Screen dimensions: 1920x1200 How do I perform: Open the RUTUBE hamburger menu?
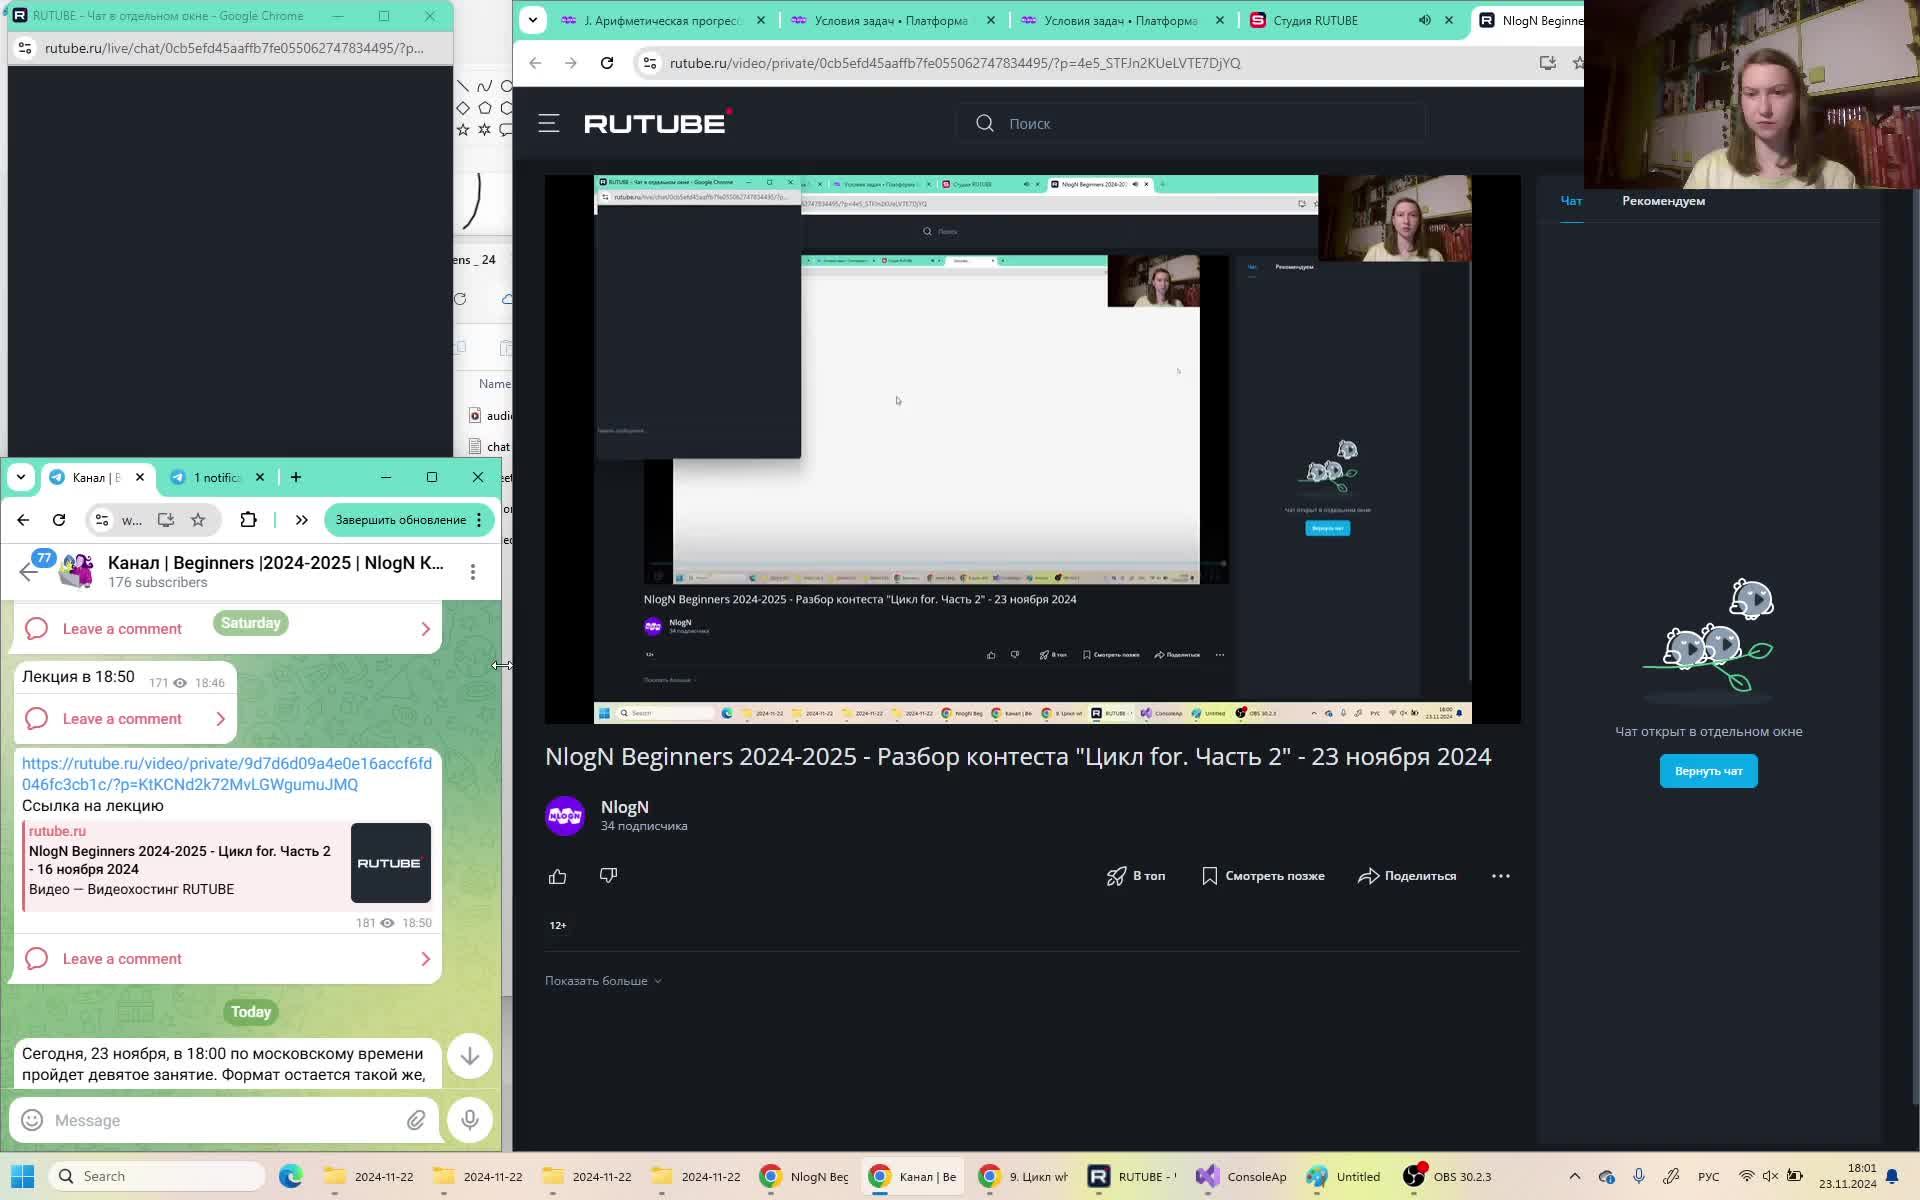tap(549, 124)
